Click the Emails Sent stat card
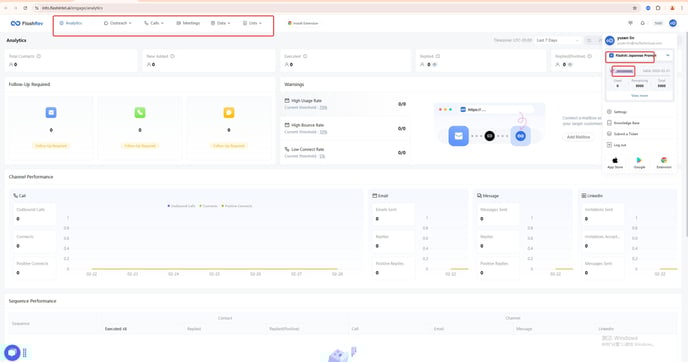The height and width of the screenshot is (362, 688). point(394,215)
